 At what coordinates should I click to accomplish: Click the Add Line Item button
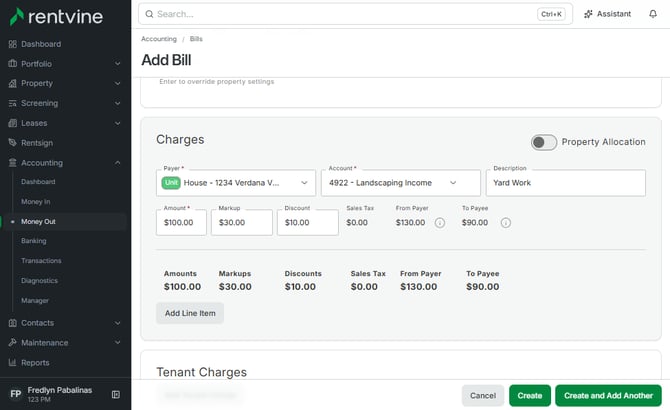(190, 313)
